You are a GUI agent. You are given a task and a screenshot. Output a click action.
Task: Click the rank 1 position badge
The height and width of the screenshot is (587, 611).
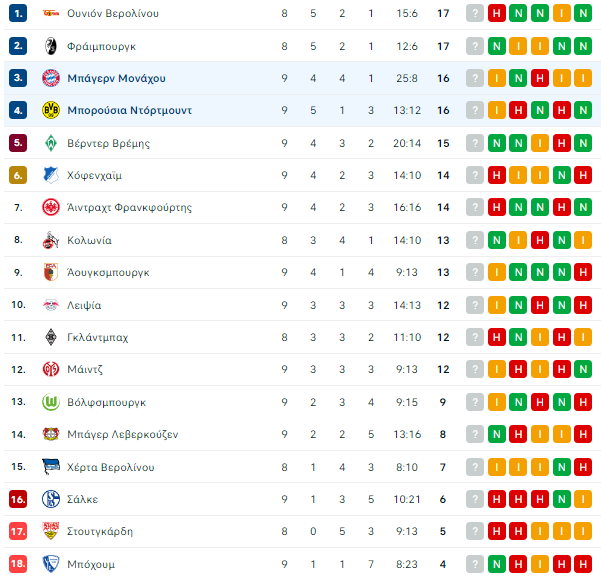(18, 13)
